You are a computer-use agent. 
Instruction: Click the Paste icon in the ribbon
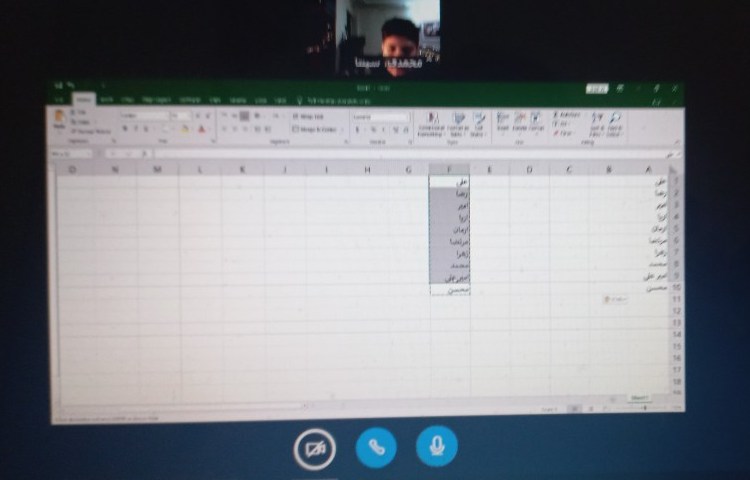[x=59, y=121]
